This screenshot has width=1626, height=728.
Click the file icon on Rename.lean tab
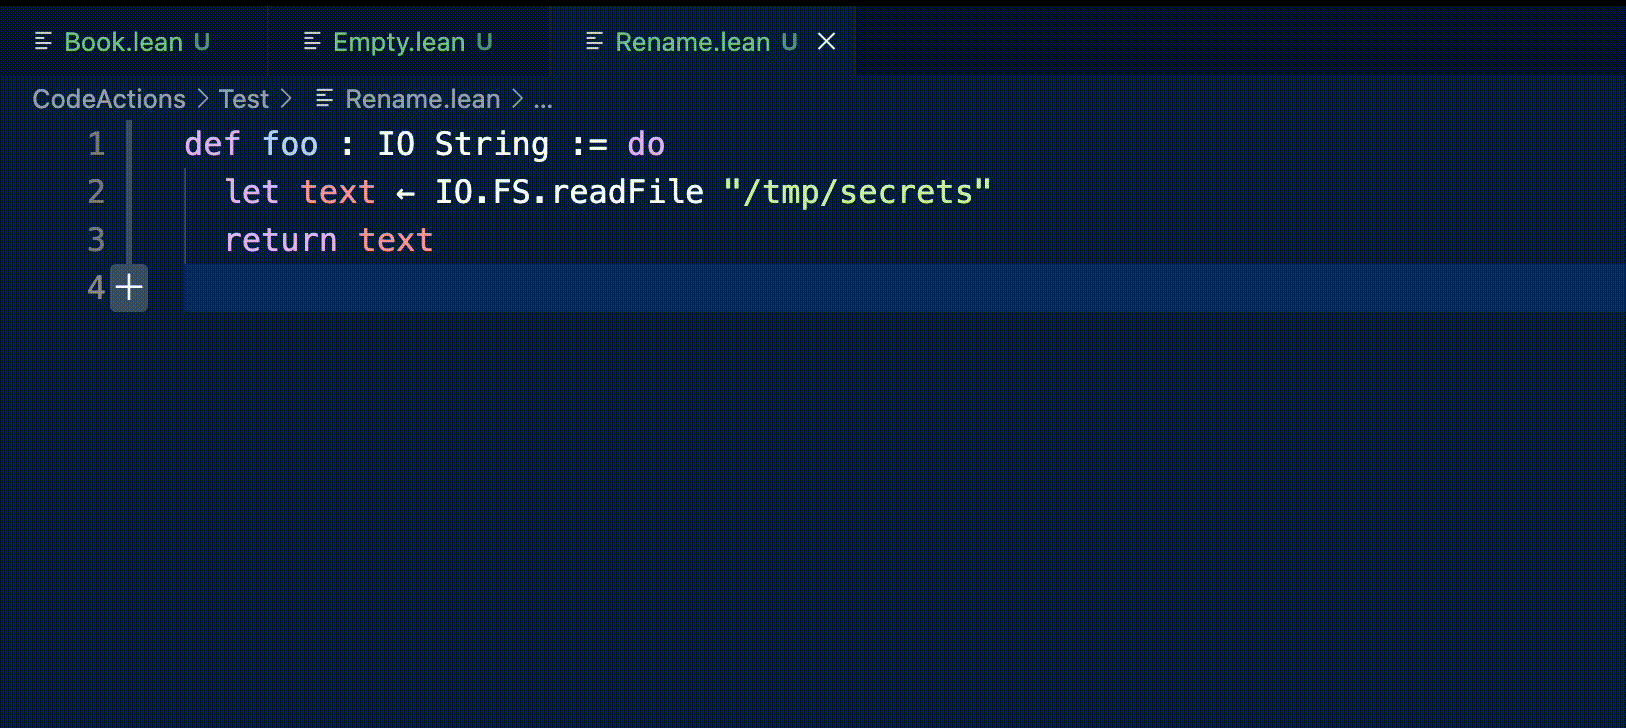coord(594,41)
